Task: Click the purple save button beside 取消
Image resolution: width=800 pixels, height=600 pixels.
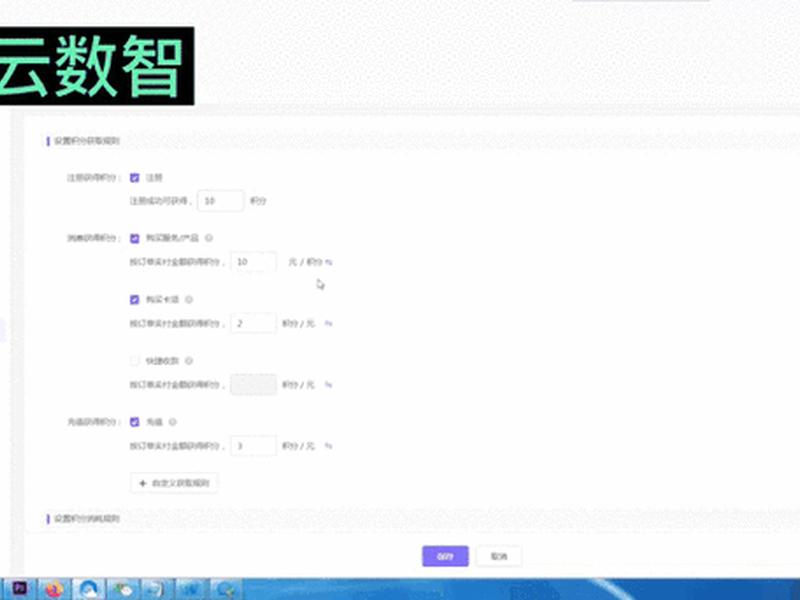Action: pyautogui.click(x=445, y=556)
